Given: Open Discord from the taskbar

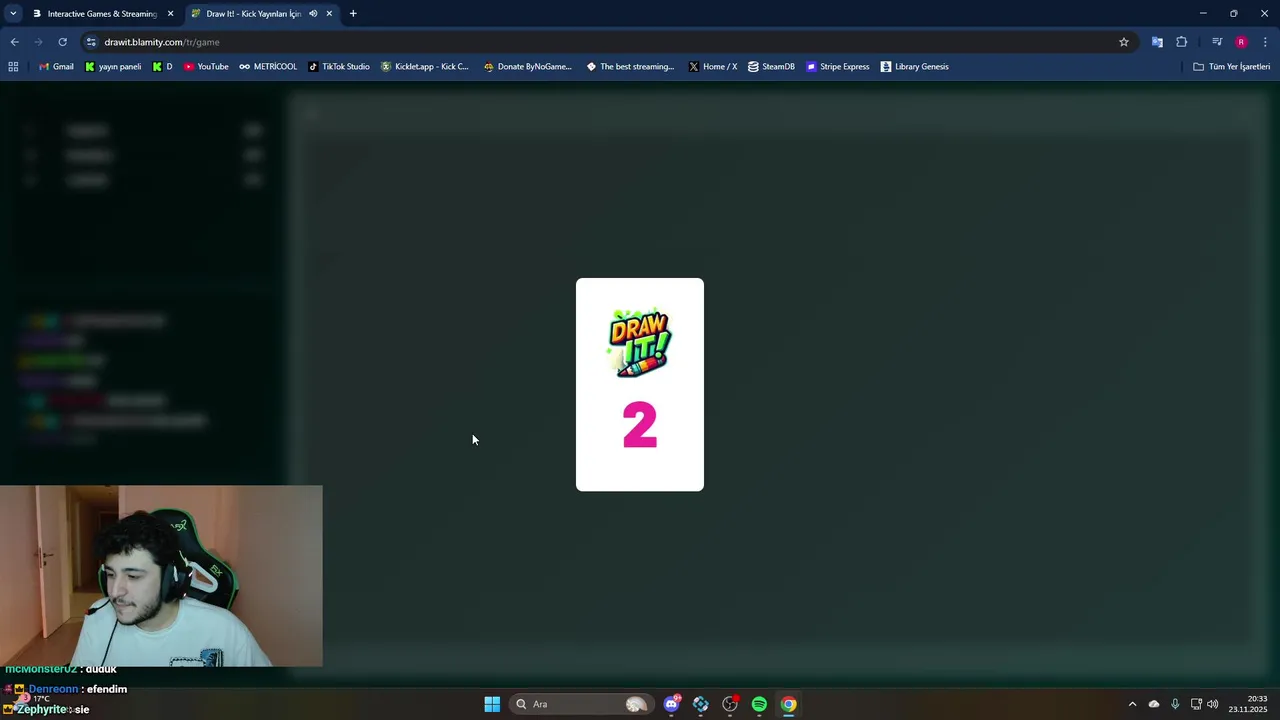Looking at the screenshot, I should 672,704.
